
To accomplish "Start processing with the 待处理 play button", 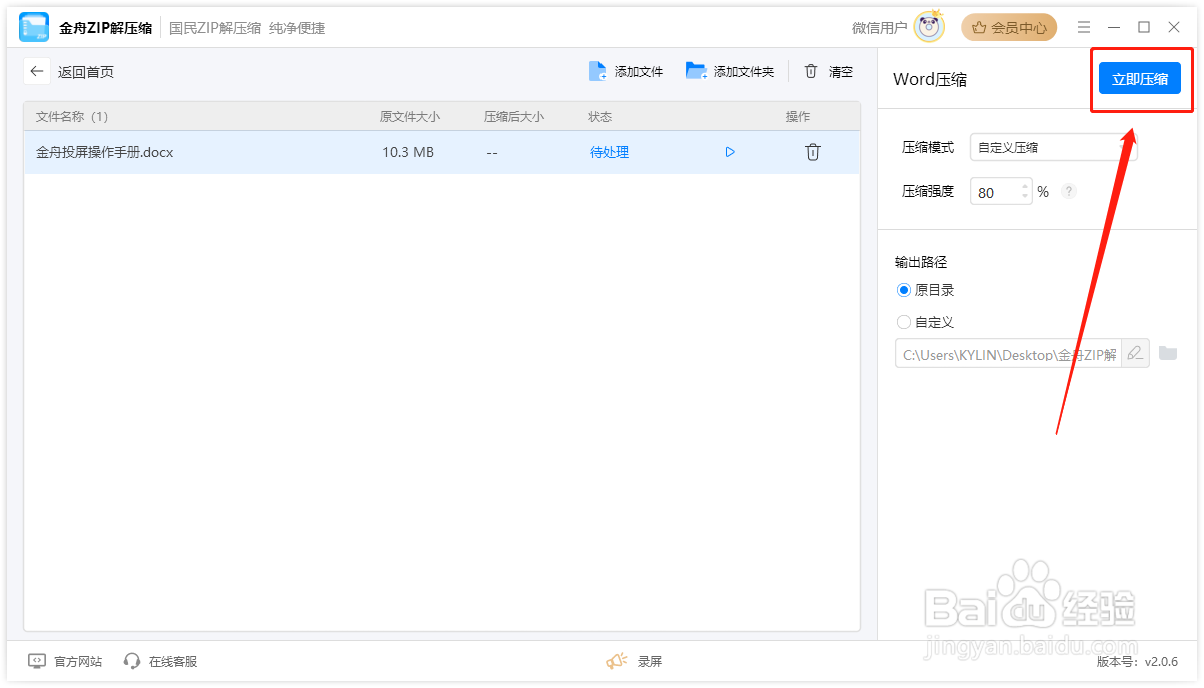I will click(730, 152).
